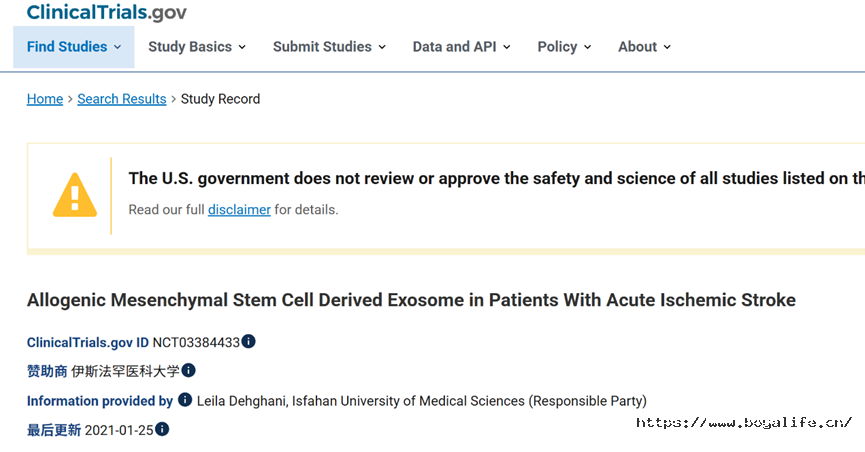Screen dimensions: 865x452
Task: Click the 赞助商 sponsor label
Action: click(x=47, y=371)
